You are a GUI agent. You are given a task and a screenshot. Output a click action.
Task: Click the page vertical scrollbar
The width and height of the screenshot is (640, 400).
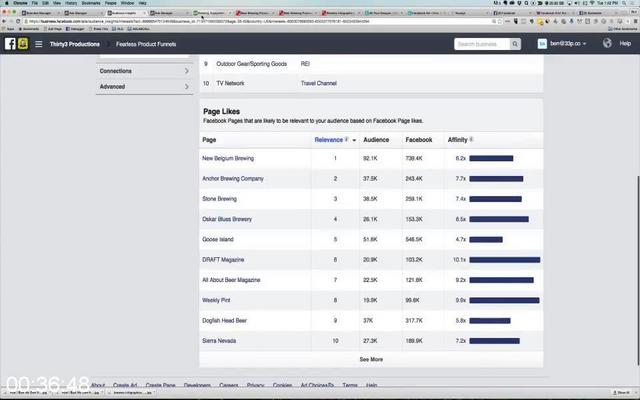pyautogui.click(x=638, y=269)
